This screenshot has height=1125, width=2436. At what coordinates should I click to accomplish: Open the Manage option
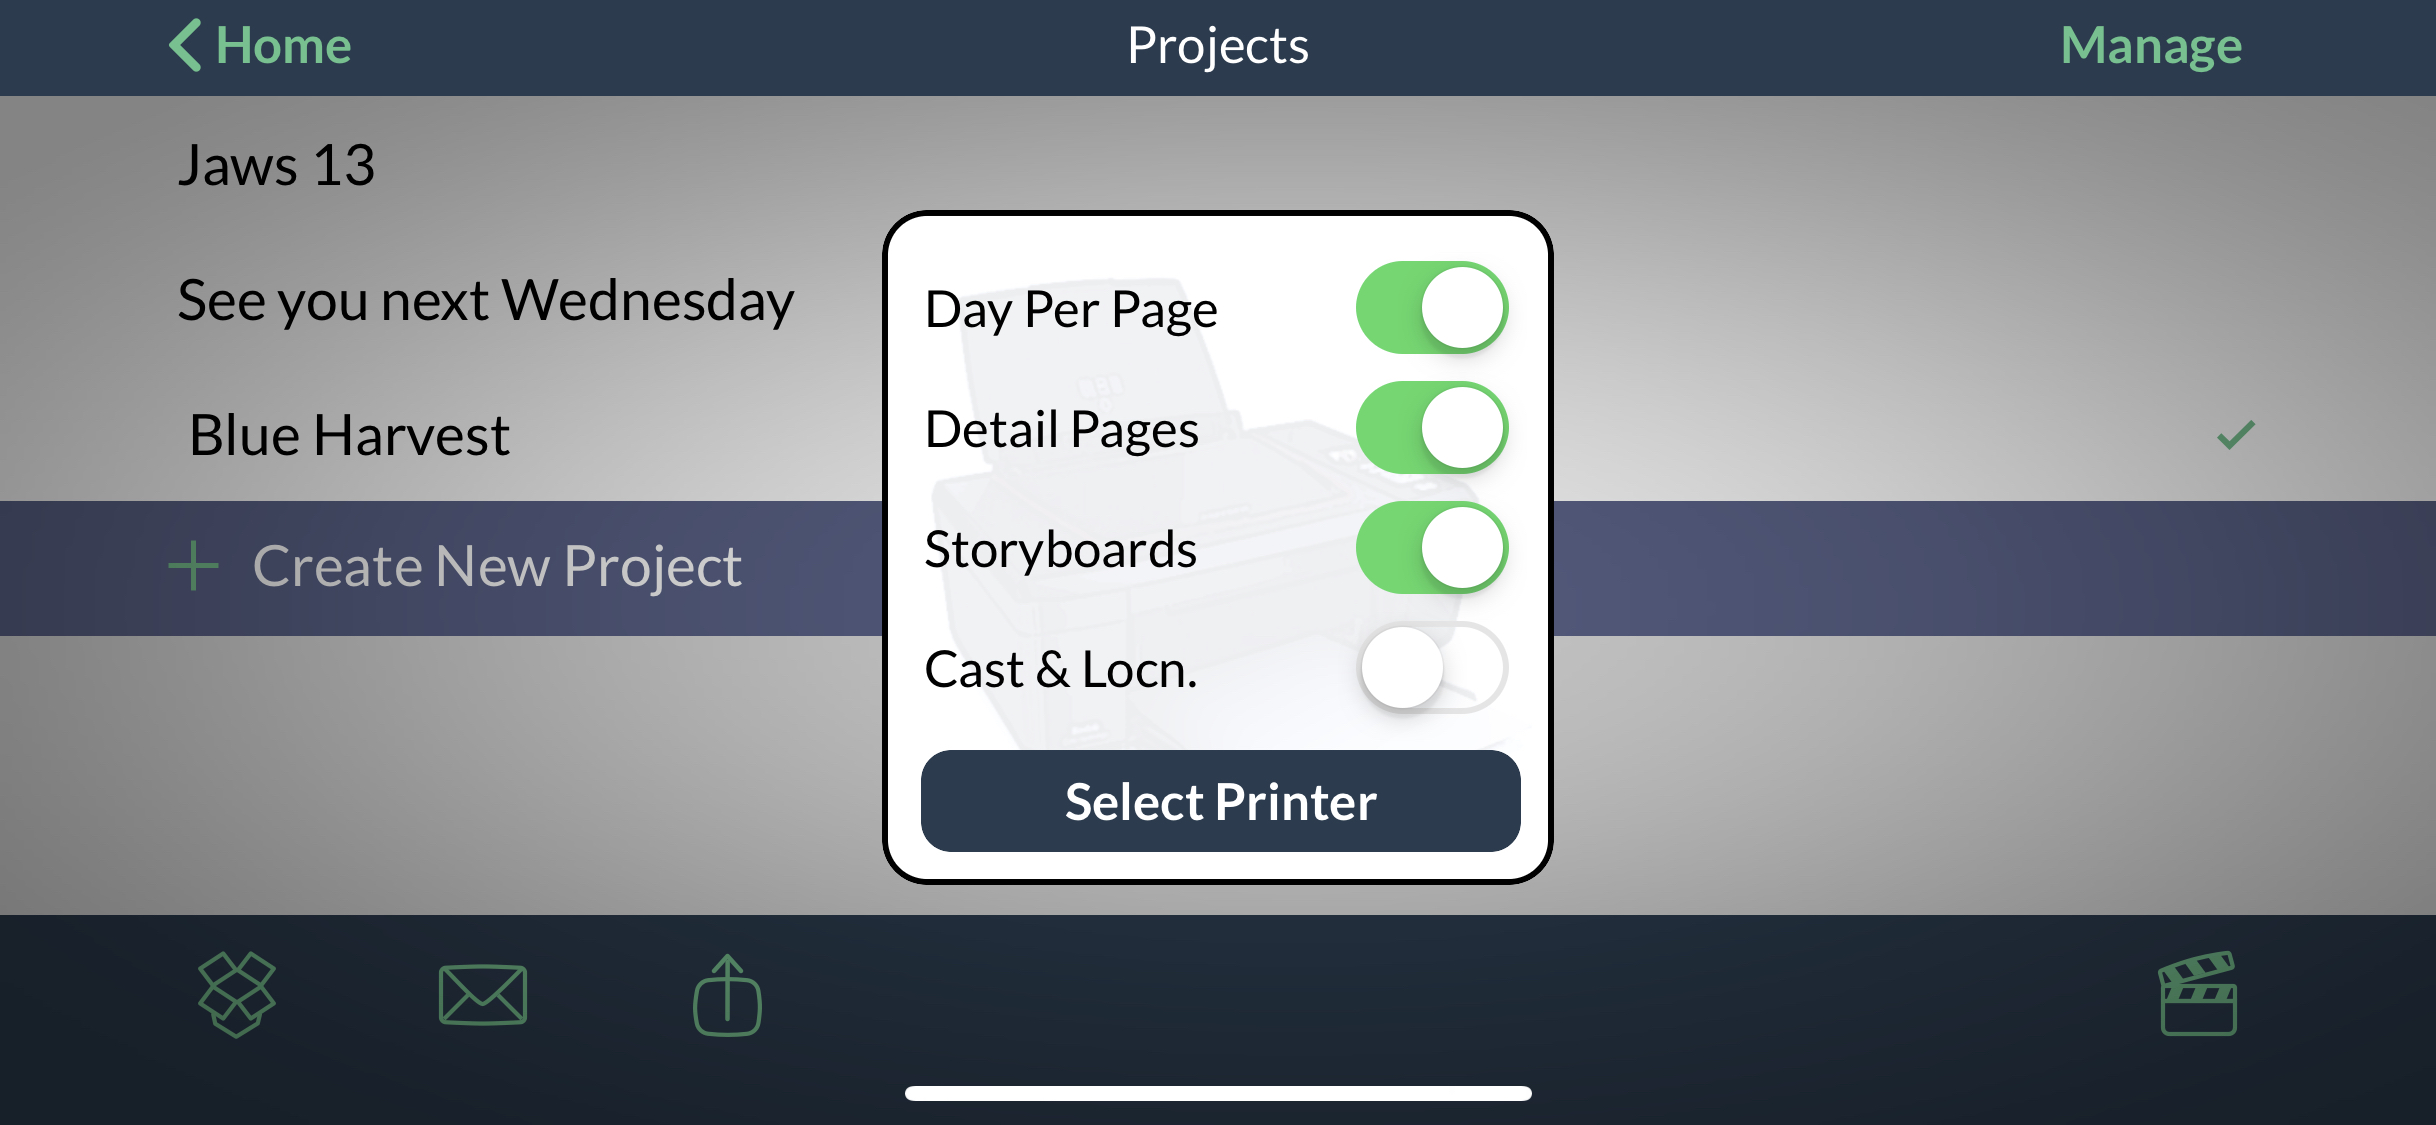click(2151, 46)
